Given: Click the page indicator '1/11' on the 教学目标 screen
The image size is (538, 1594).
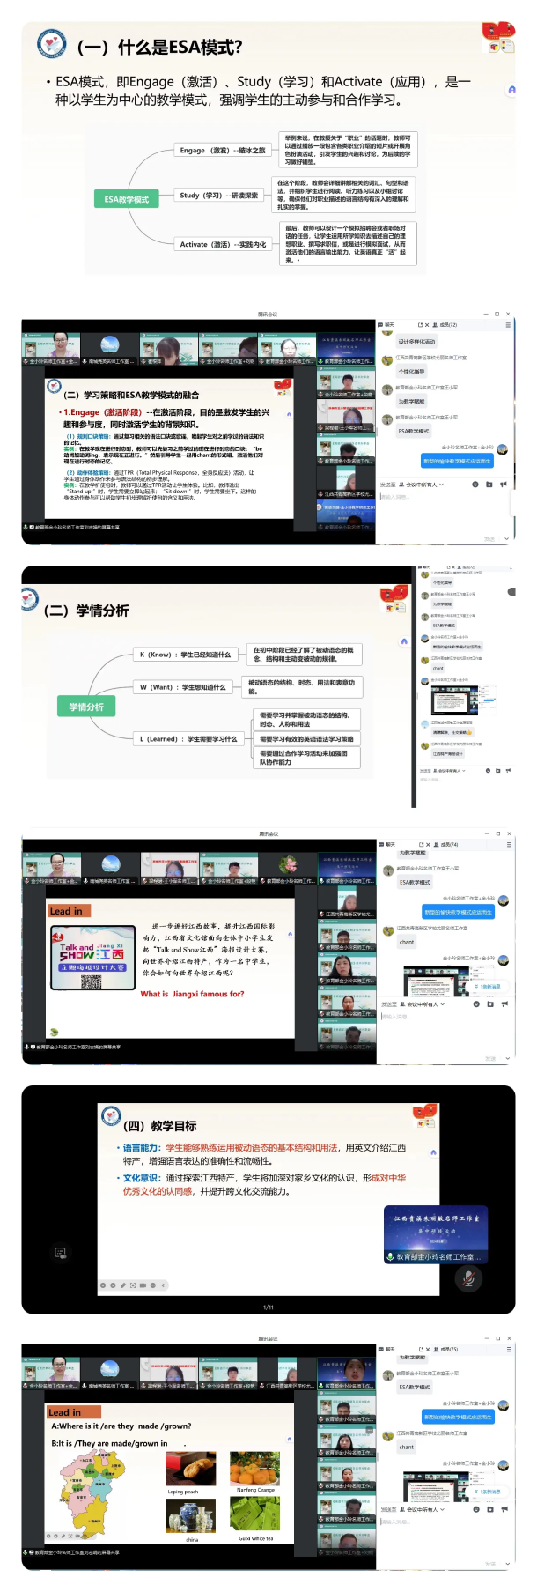Looking at the screenshot, I should (x=268, y=1307).
